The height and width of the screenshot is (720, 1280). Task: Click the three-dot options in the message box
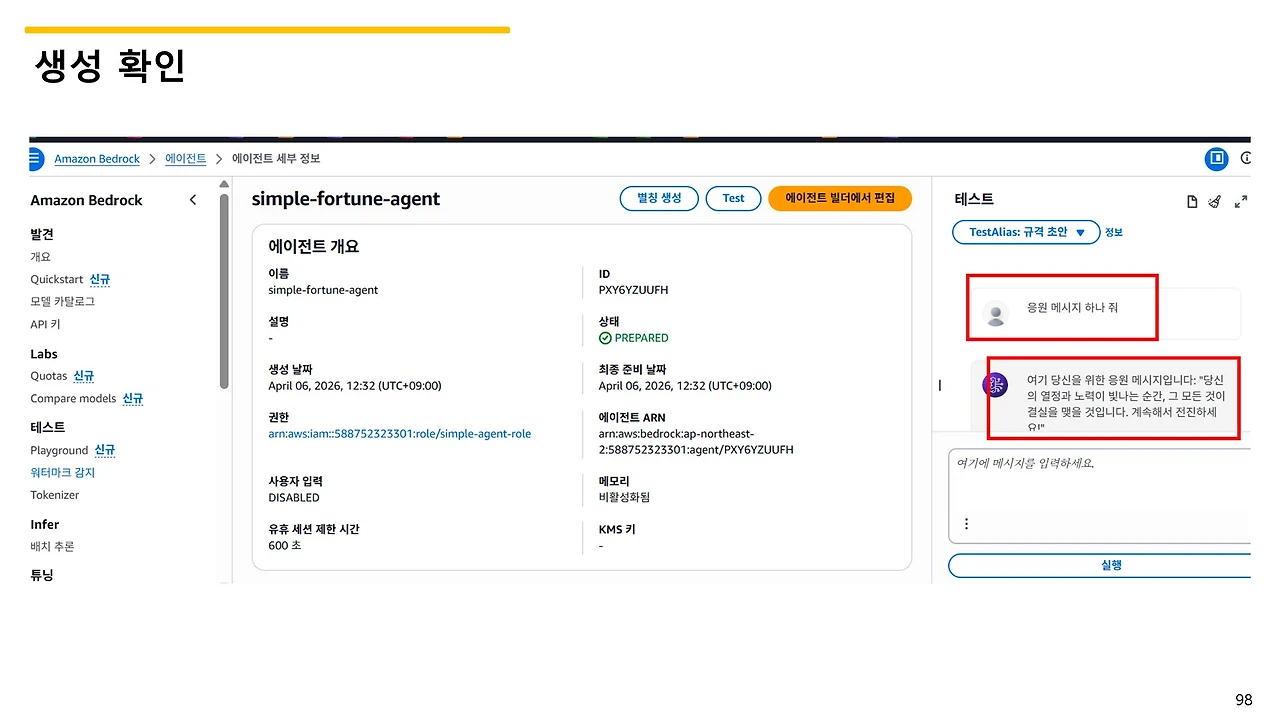(966, 523)
